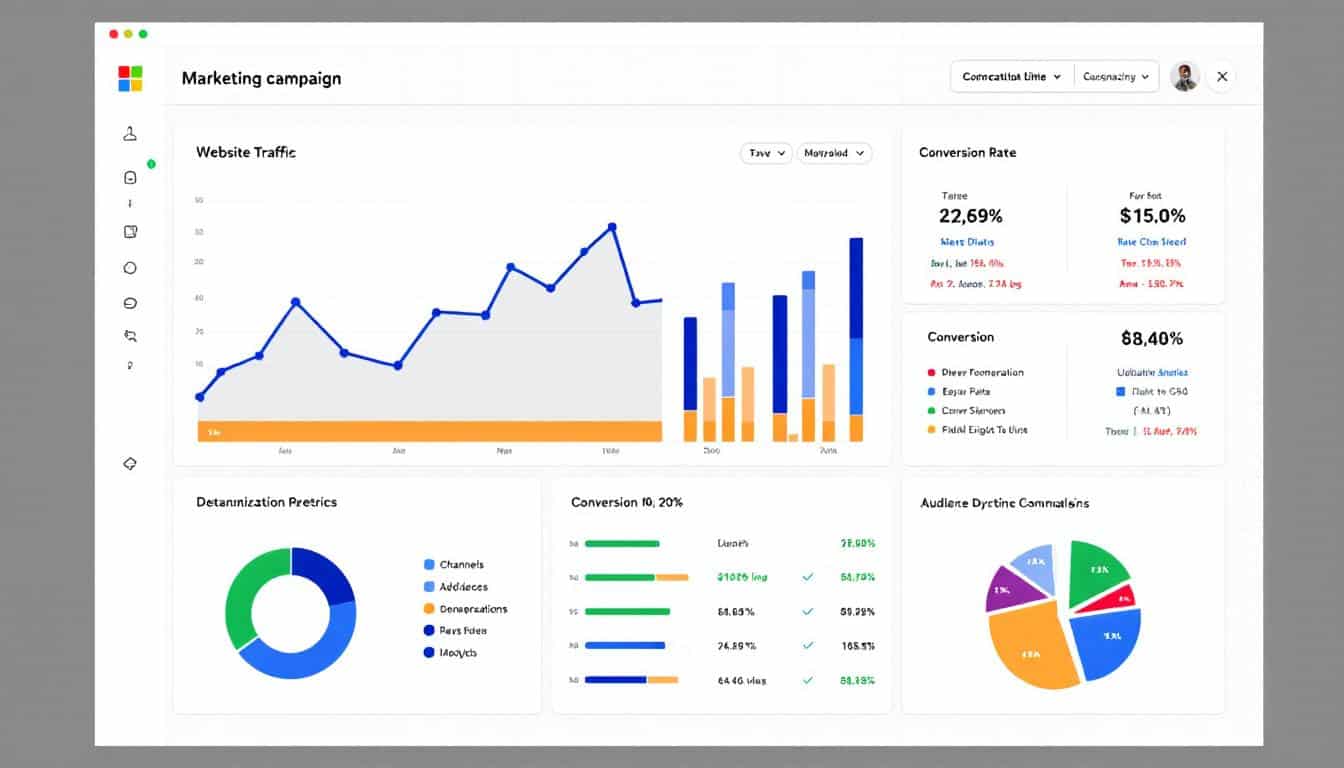Expand the first header dropdown left of Cusgnazíny

tap(1011, 77)
